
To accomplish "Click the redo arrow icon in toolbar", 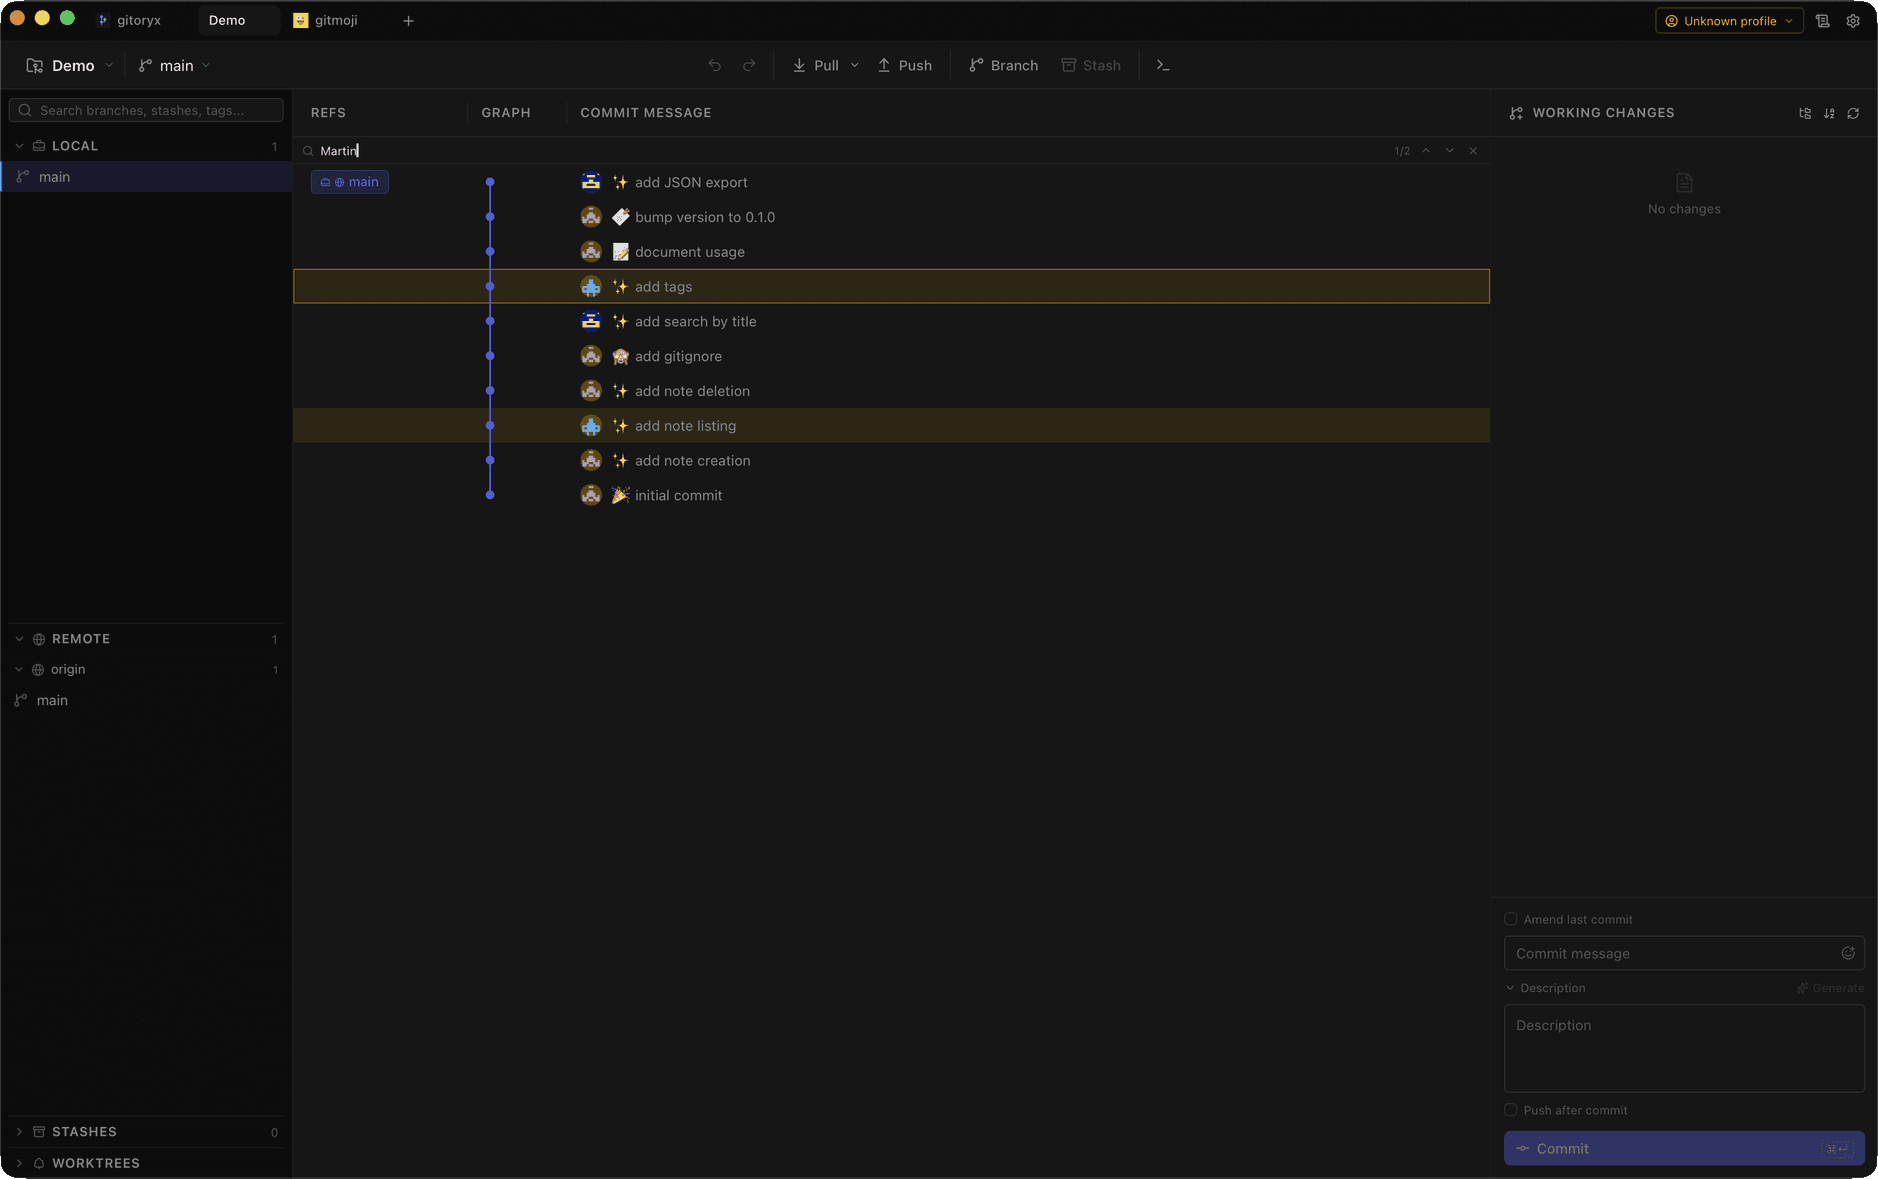I will point(749,65).
